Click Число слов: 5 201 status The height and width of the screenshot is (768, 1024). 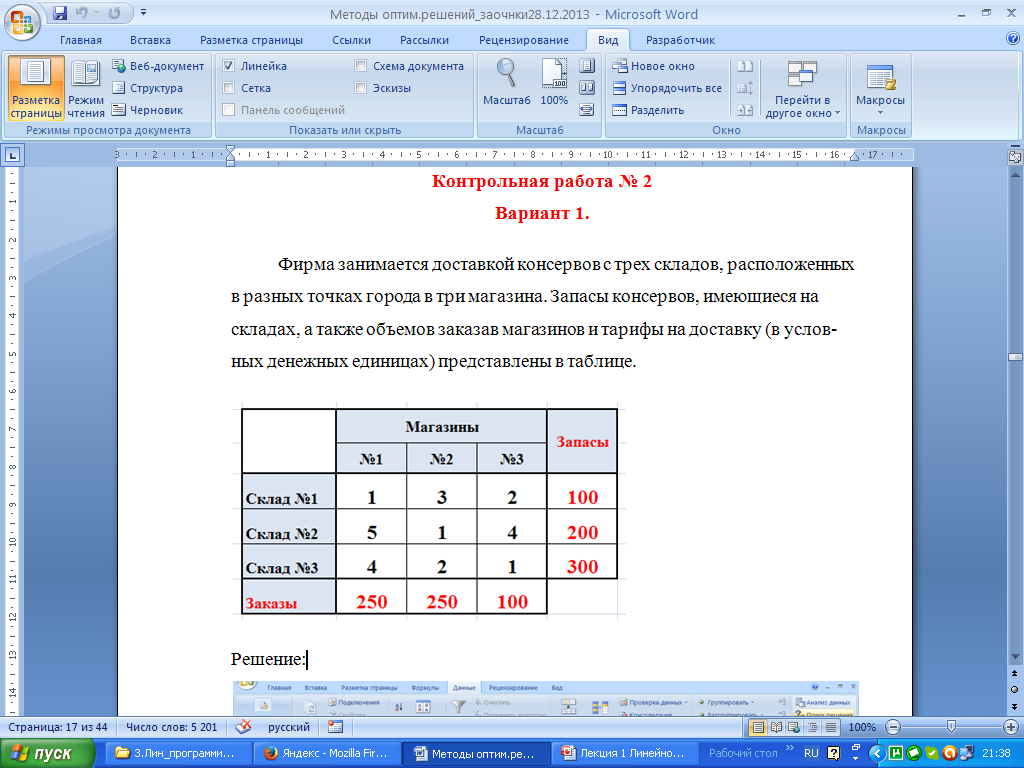[x=172, y=727]
